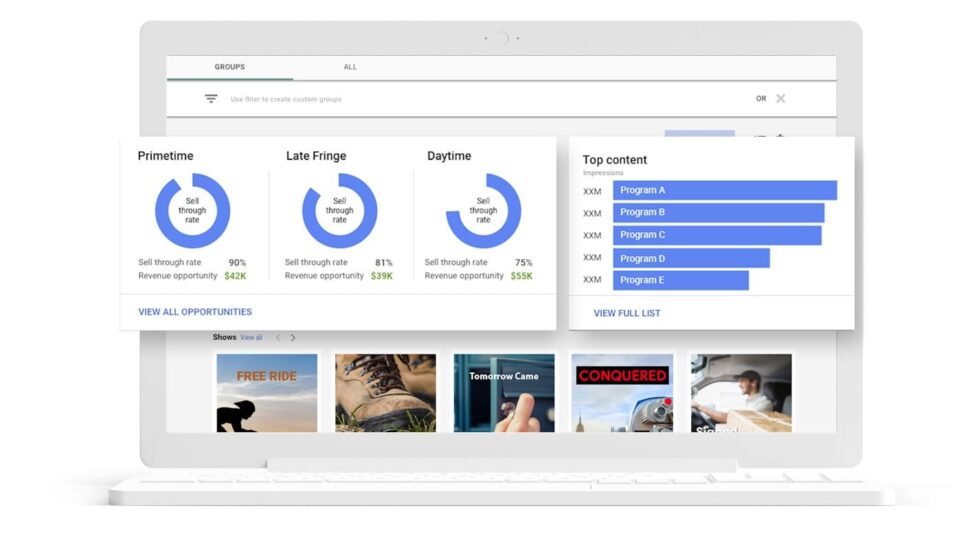
Task: Switch to the ALL tab
Action: 350,68
